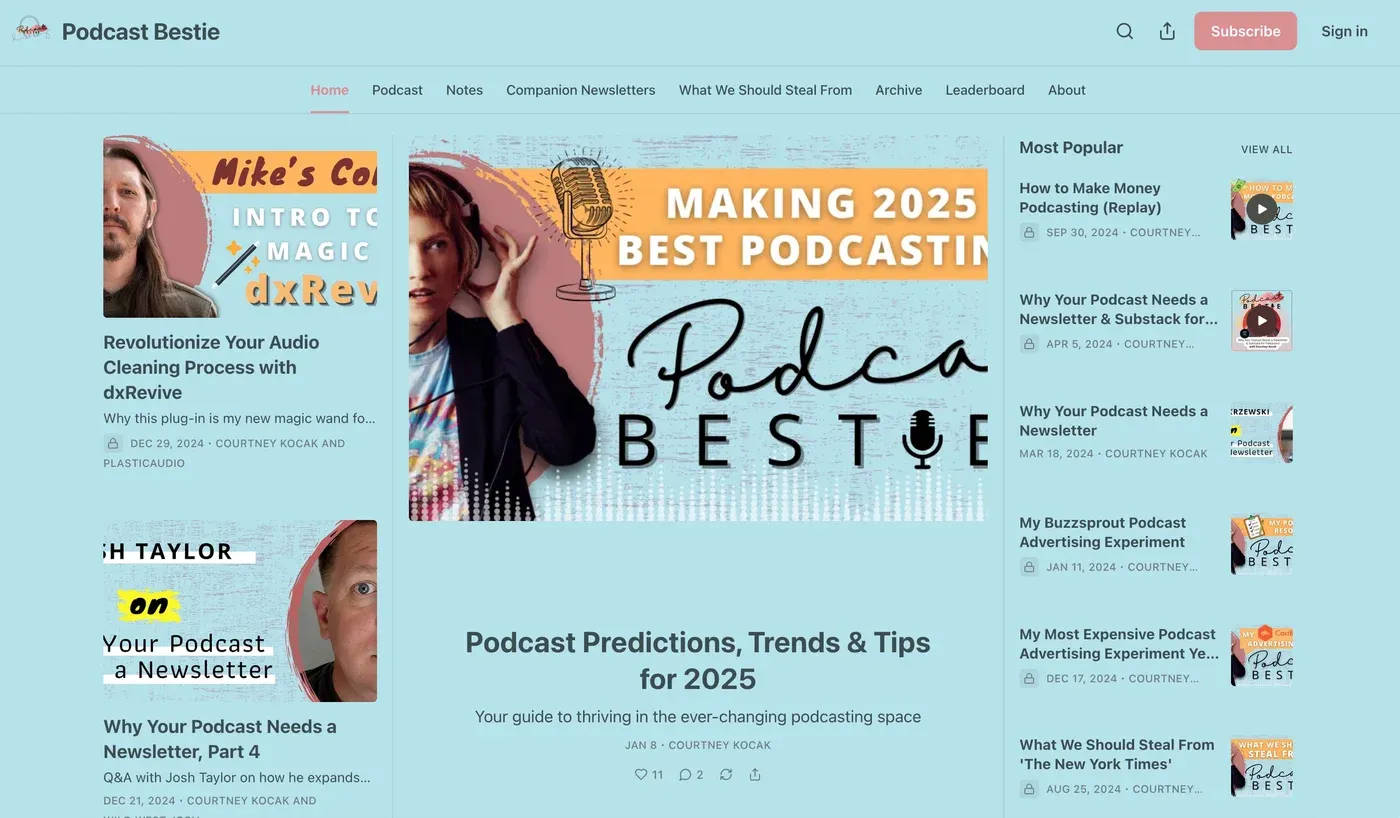Screen dimensions: 1400x818
Task: Open comments on Podcast Predictions post
Action: click(685, 774)
